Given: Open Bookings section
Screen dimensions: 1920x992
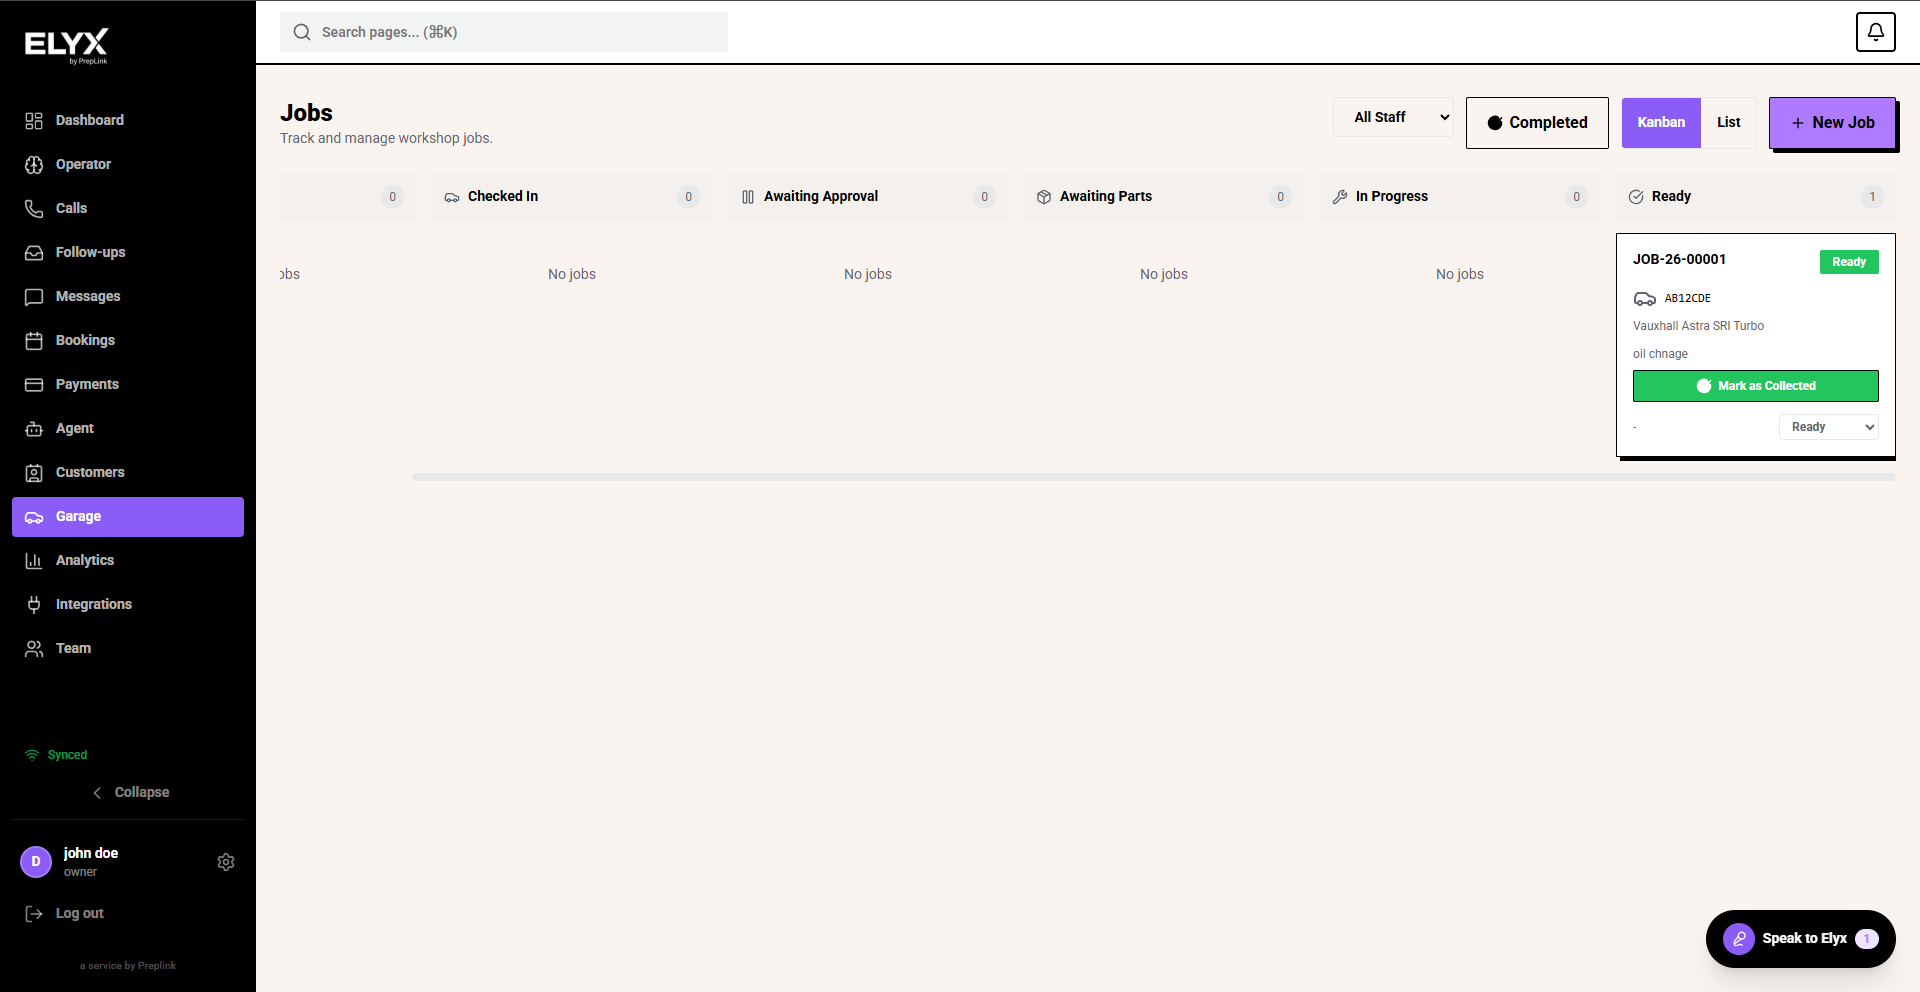Looking at the screenshot, I should point(128,340).
